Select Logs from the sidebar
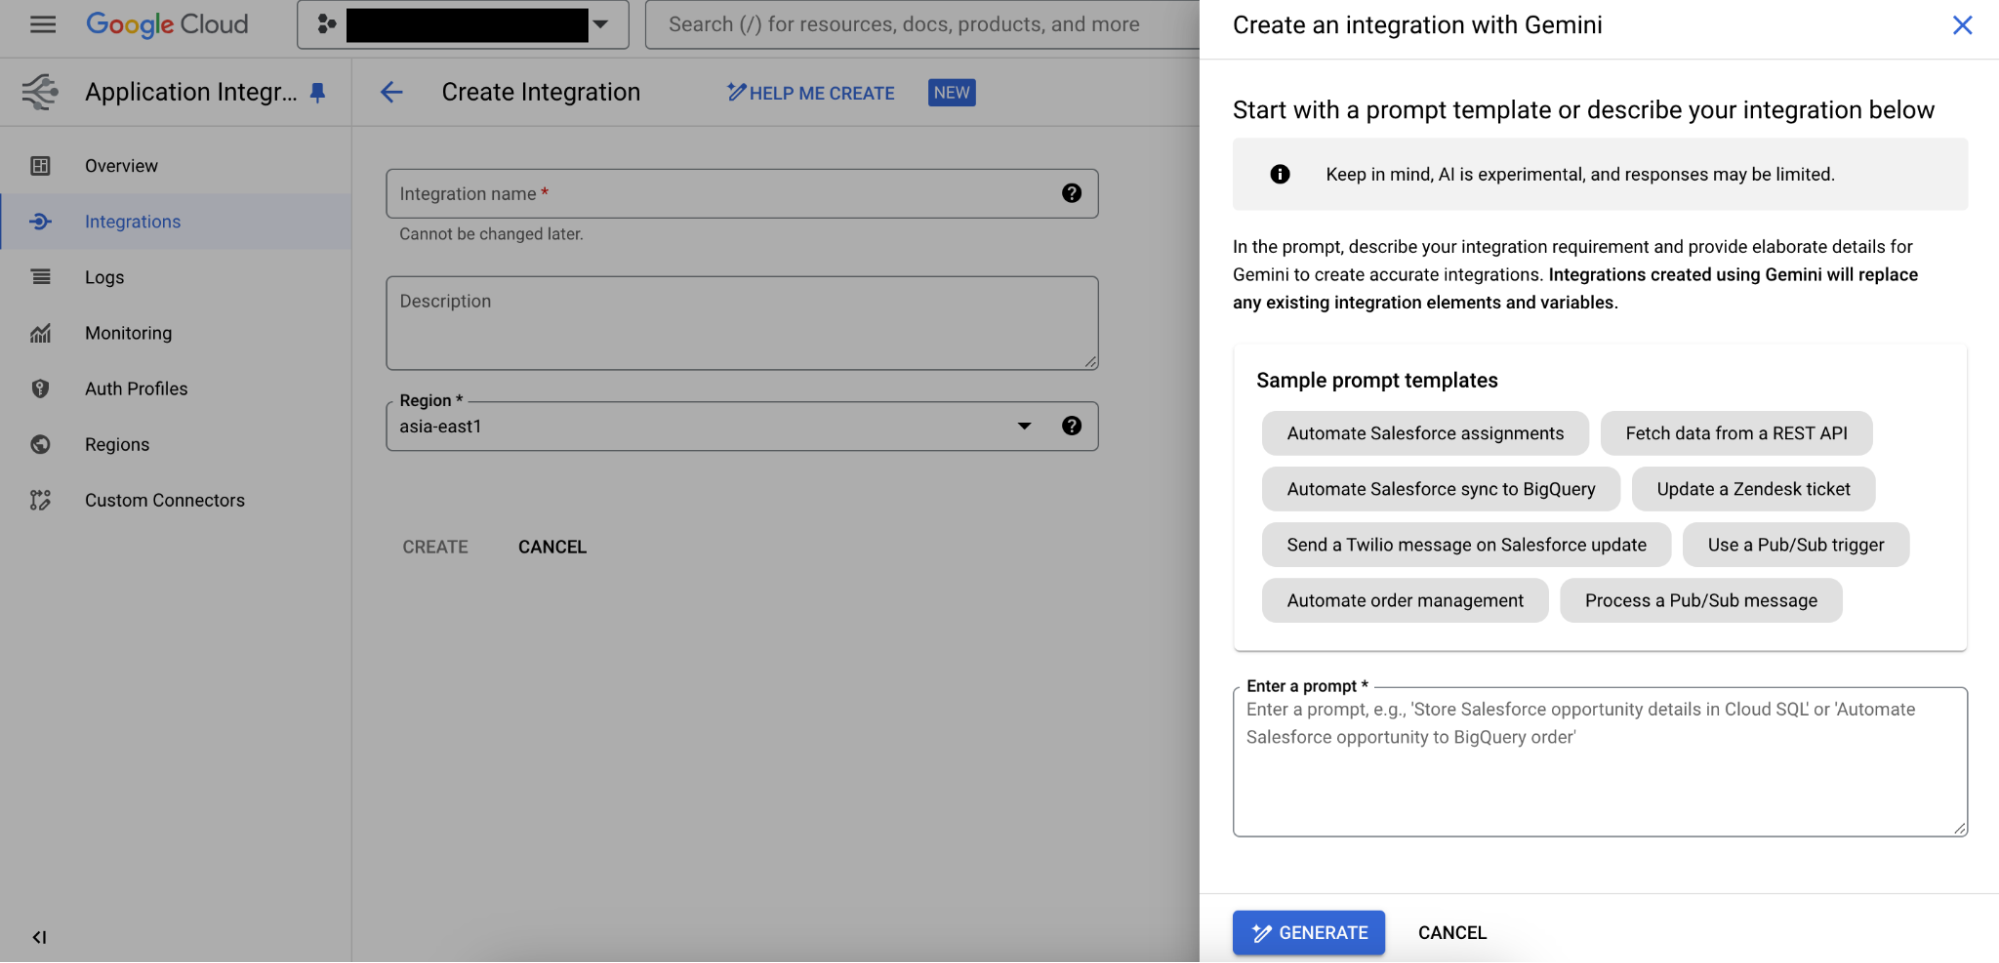The image size is (1999, 963). (x=104, y=277)
